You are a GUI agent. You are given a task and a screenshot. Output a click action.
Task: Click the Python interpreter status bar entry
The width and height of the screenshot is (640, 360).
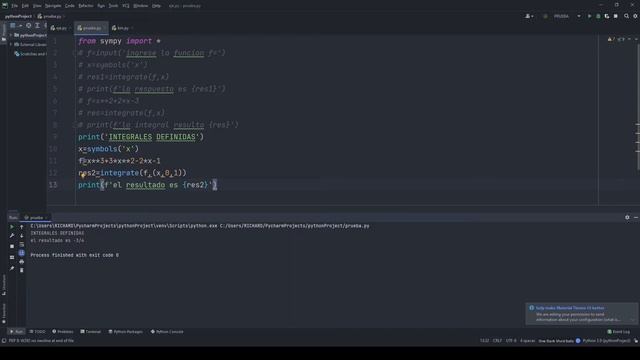(x=606, y=340)
